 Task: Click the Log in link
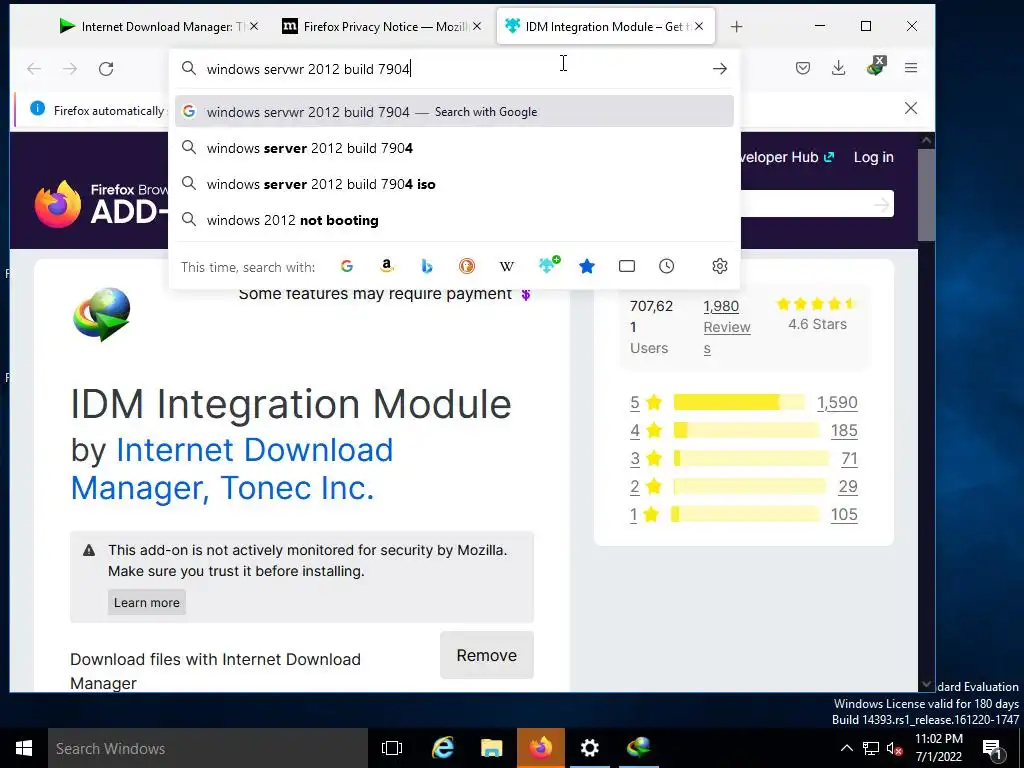point(873,157)
